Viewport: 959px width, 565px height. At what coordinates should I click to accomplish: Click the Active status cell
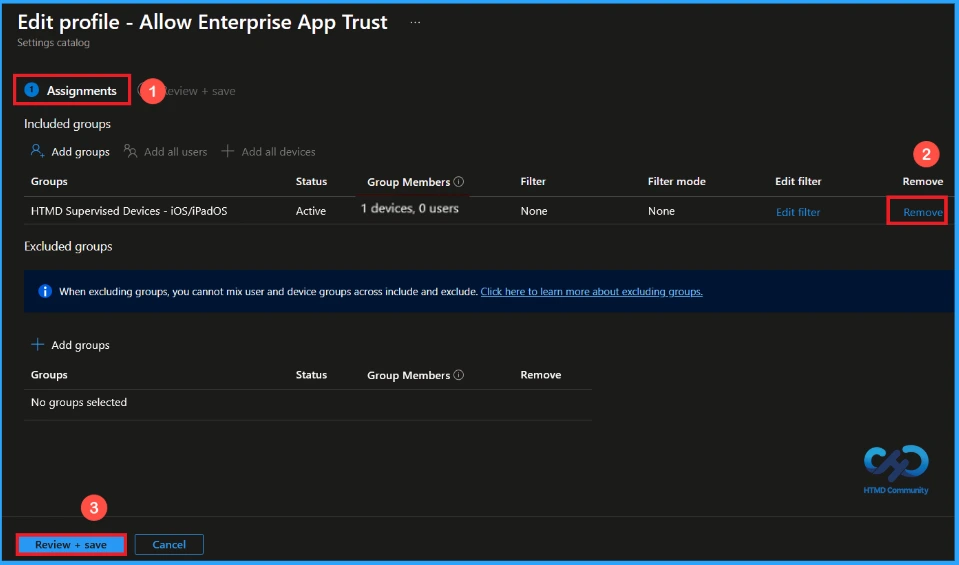tap(311, 211)
